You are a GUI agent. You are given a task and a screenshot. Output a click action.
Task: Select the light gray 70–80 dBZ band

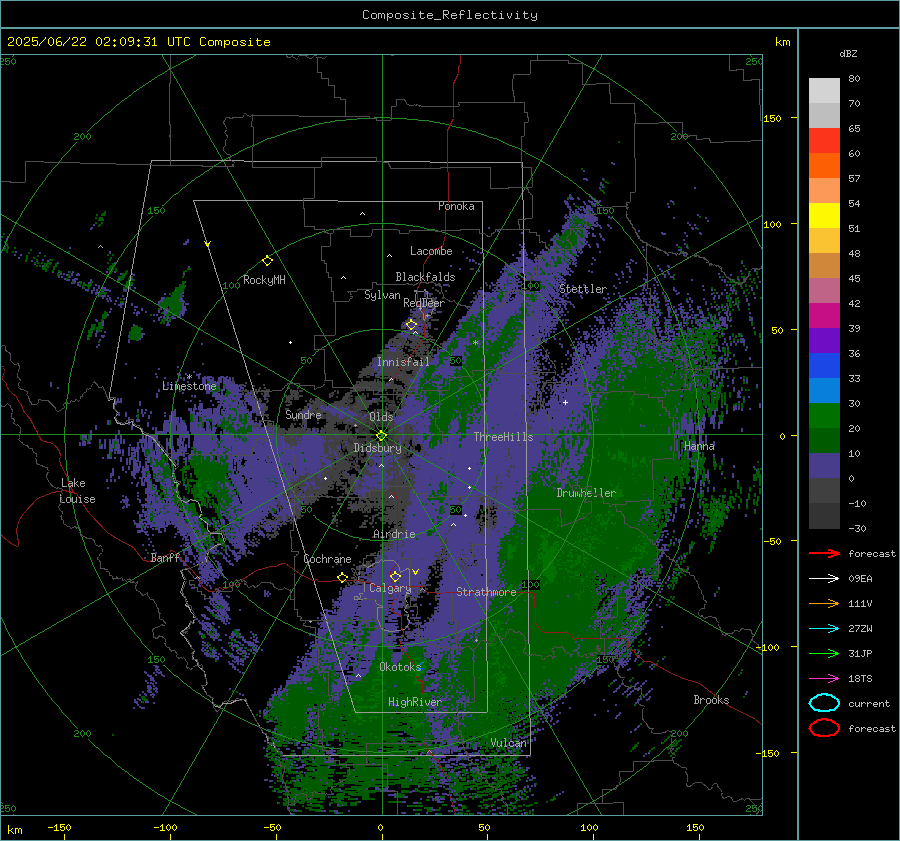point(824,91)
